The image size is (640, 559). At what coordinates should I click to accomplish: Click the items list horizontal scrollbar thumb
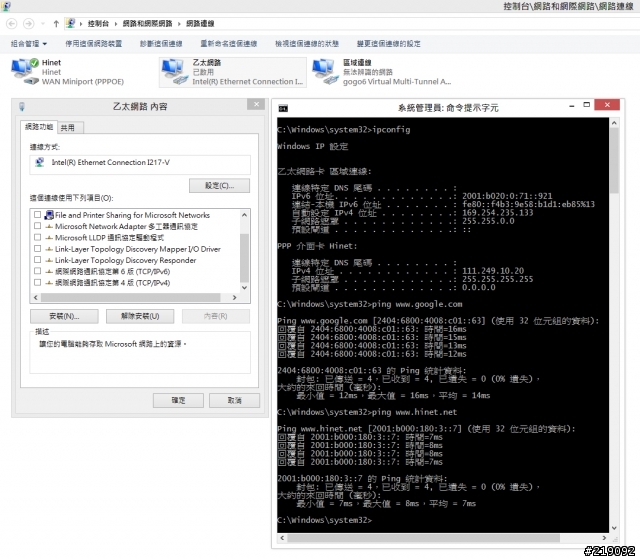point(131,297)
